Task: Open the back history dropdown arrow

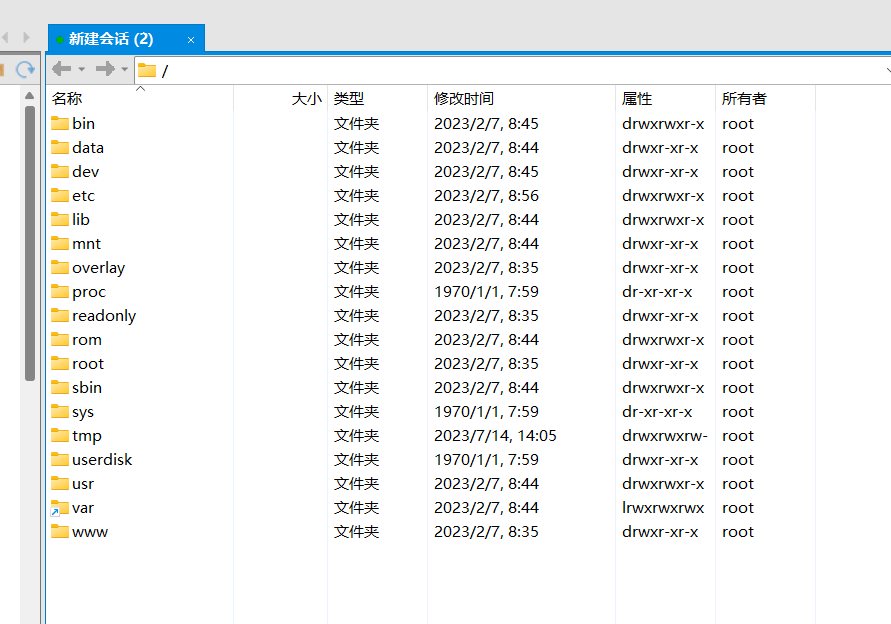Action: (x=81, y=69)
